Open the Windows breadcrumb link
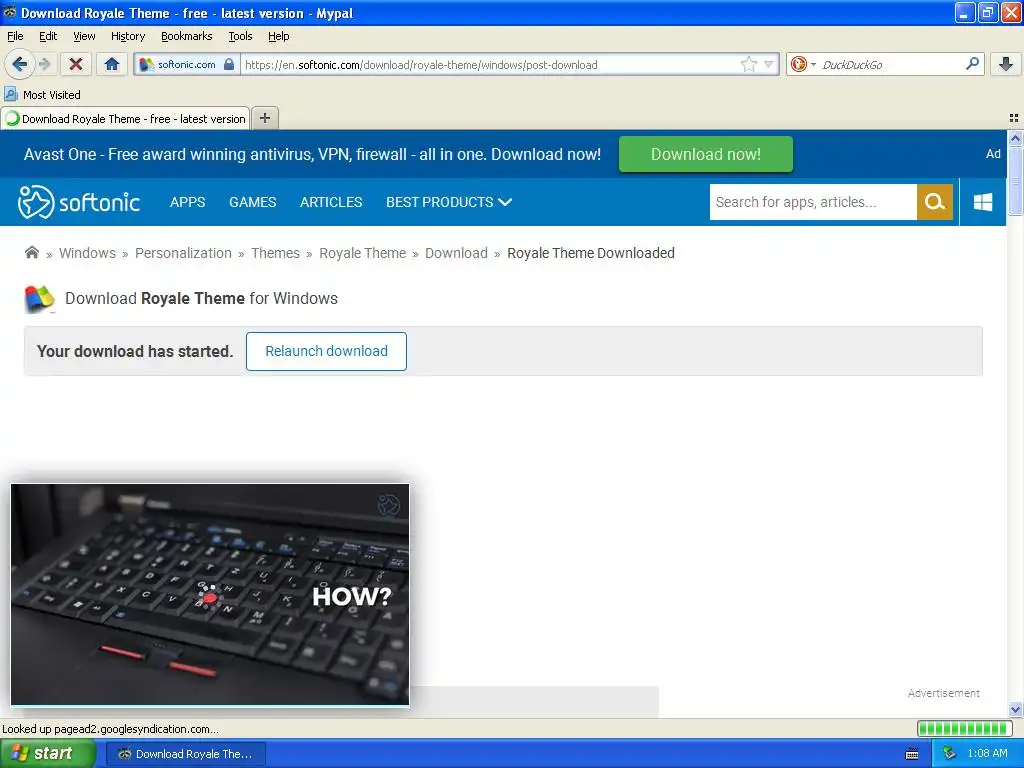Screen dimensions: 1024x768 pos(87,253)
